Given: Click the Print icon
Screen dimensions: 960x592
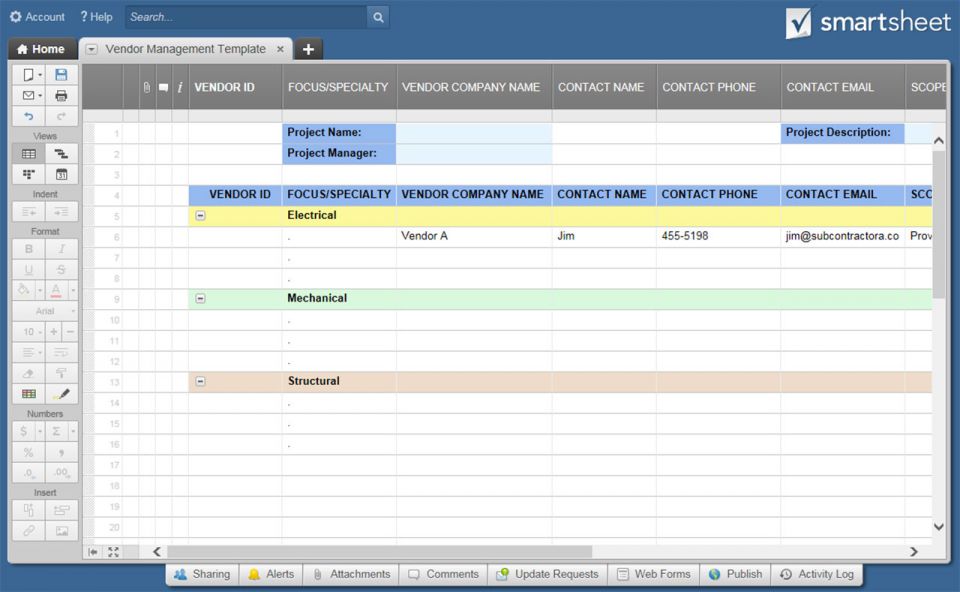Looking at the screenshot, I should click(x=61, y=96).
